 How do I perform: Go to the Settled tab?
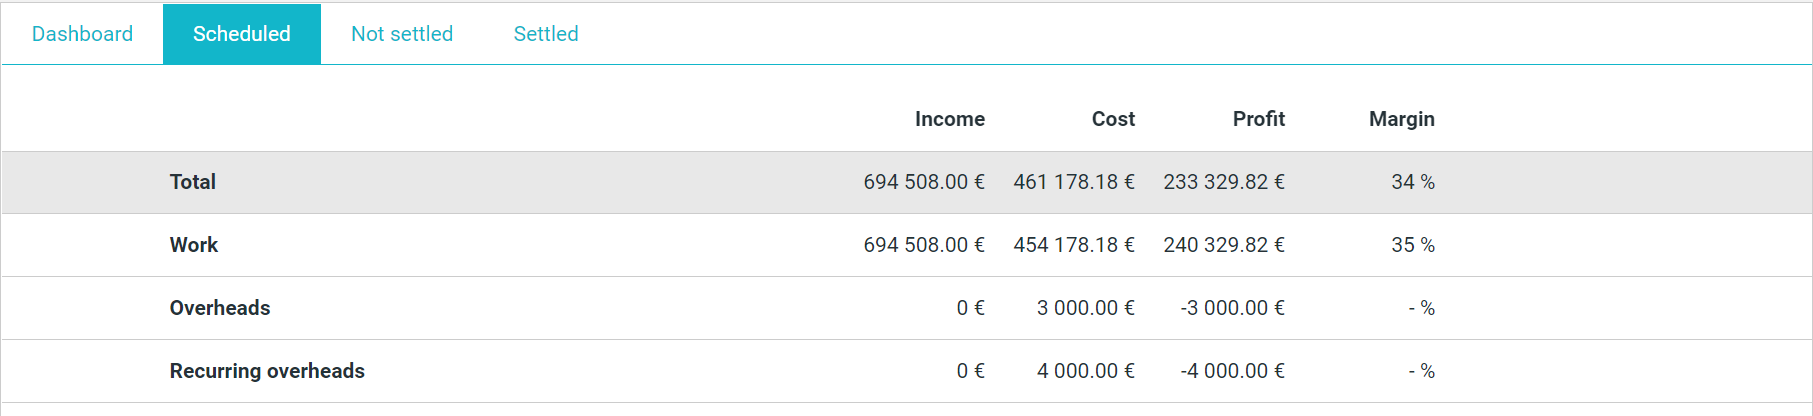[546, 34]
